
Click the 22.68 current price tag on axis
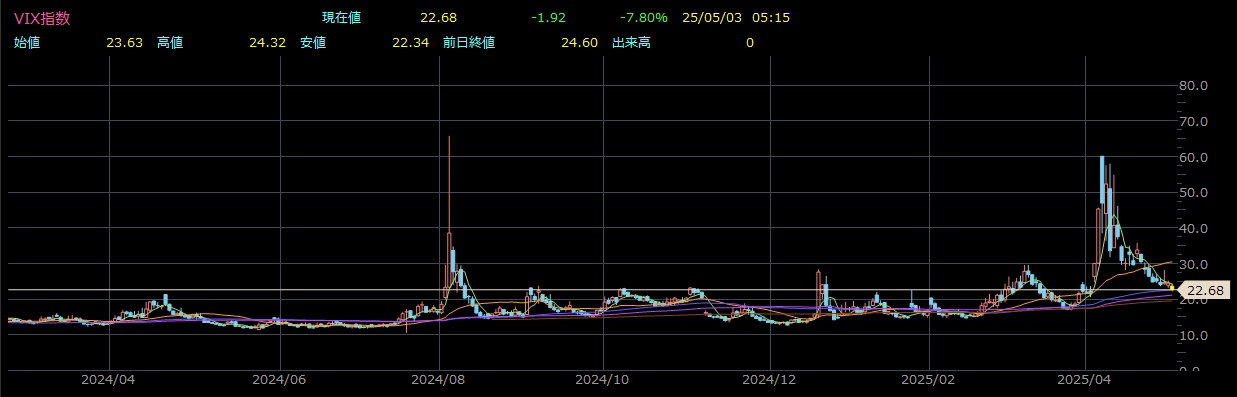[x=1204, y=290]
